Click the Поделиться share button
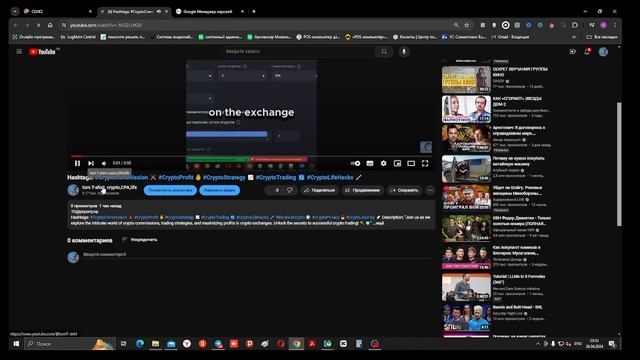This screenshot has height=360, width=640. [320, 190]
